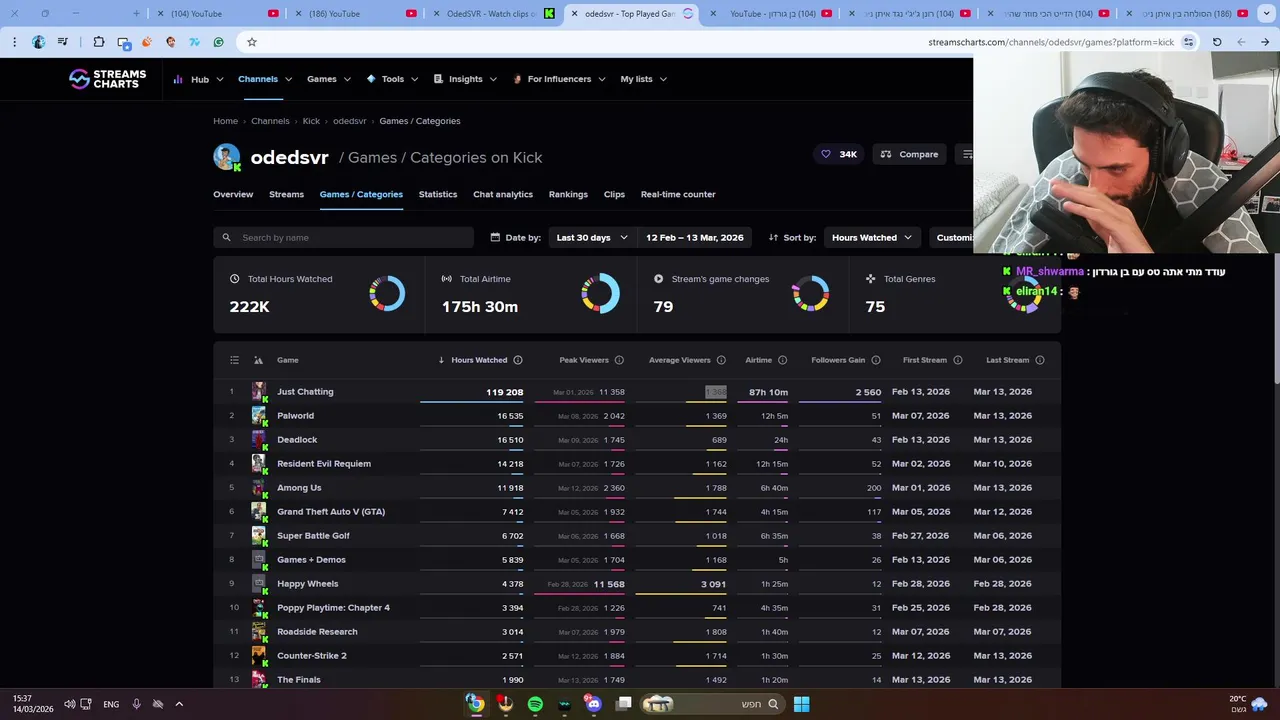The image size is (1280, 720).
Task: Open the Hub menu
Action: click(x=199, y=79)
